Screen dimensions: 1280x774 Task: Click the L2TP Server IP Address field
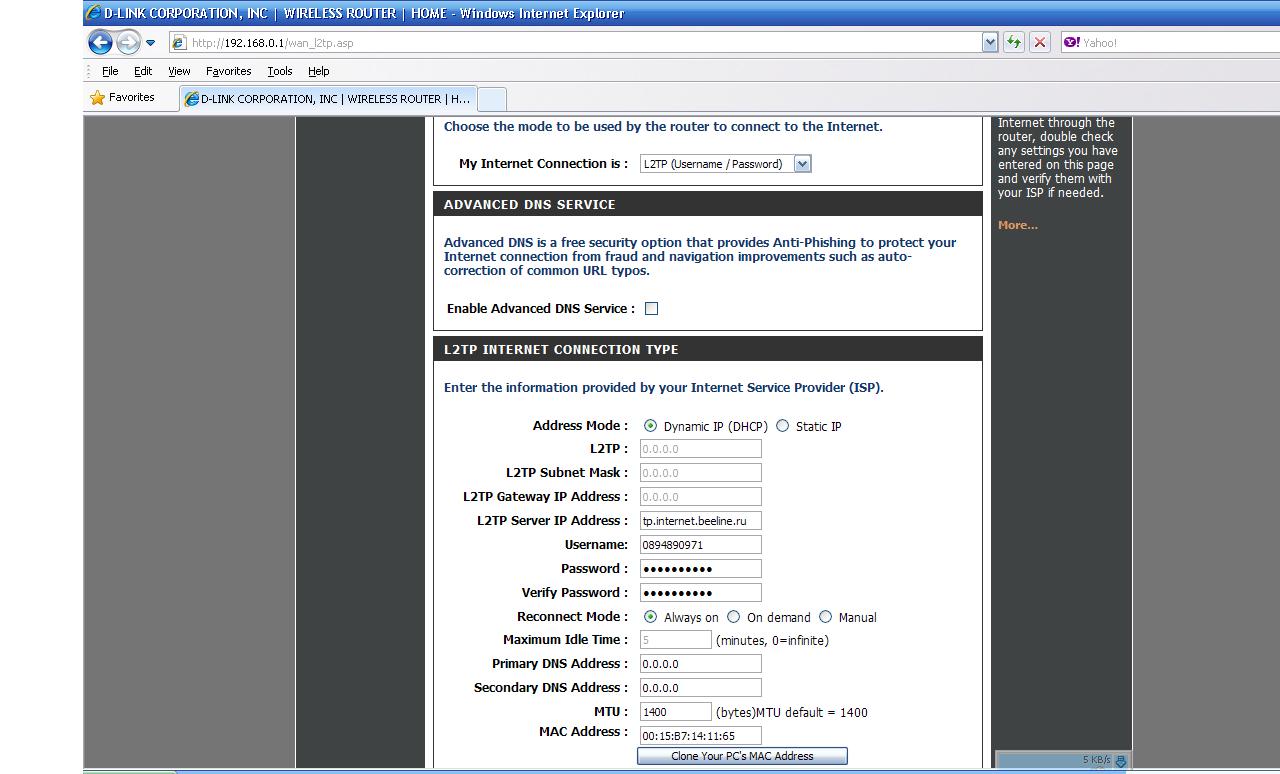tap(700, 521)
